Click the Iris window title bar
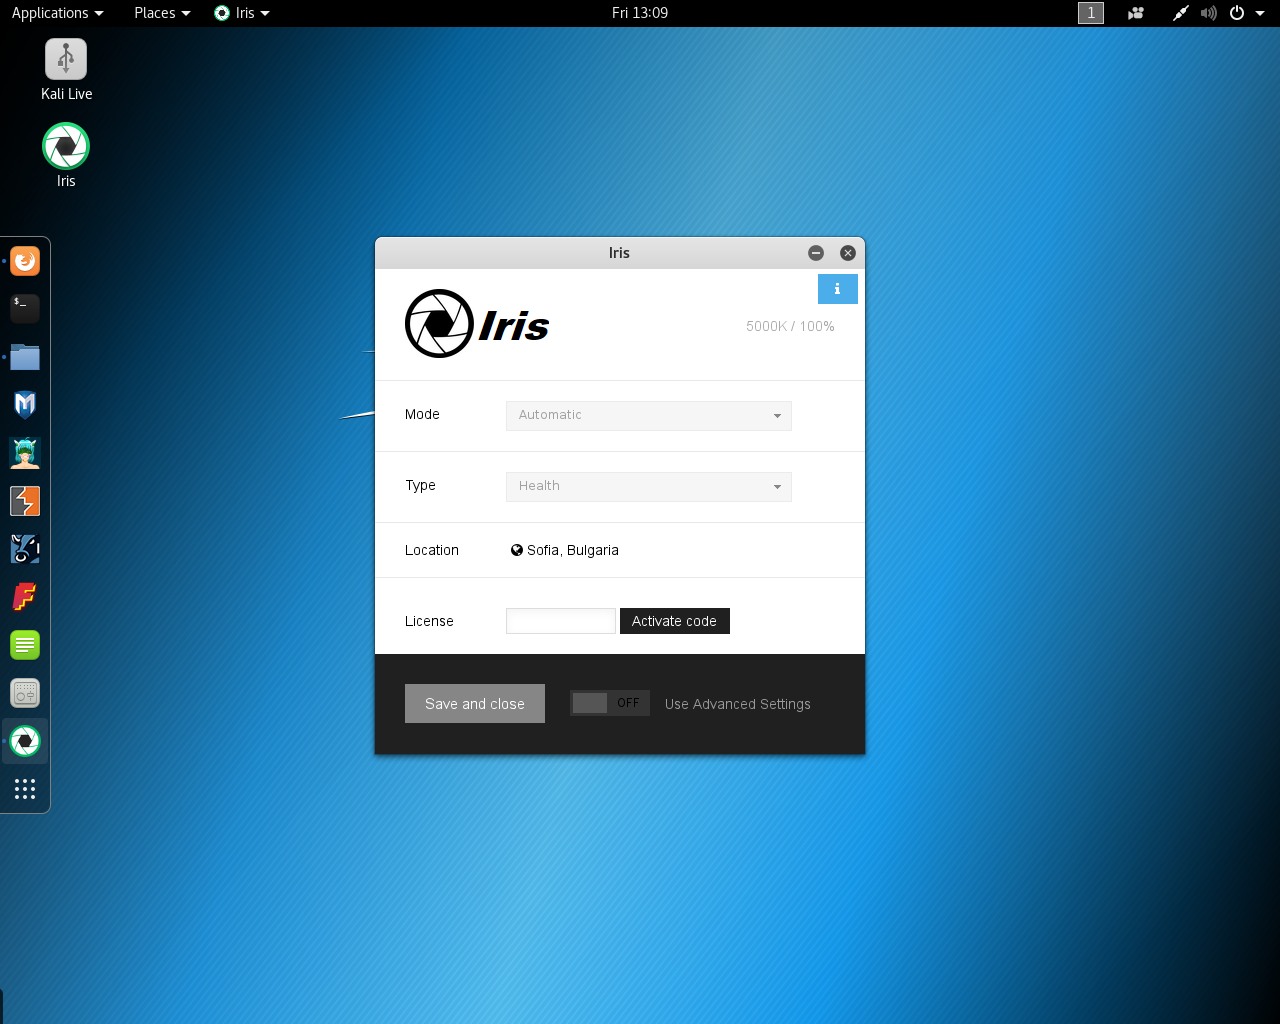The image size is (1280, 1024). (619, 253)
